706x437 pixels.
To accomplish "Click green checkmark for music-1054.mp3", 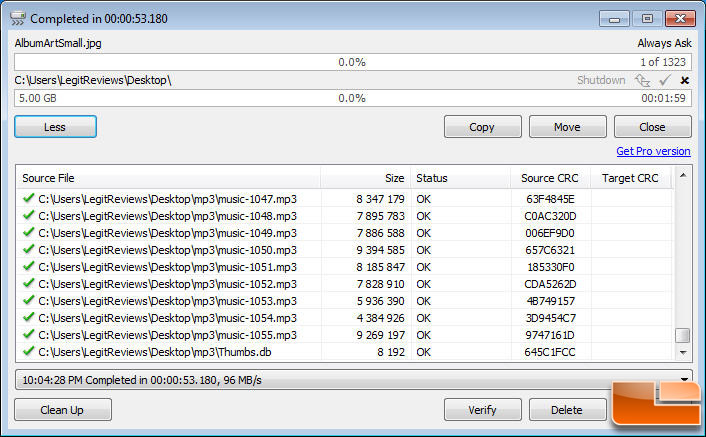I will click(x=29, y=317).
